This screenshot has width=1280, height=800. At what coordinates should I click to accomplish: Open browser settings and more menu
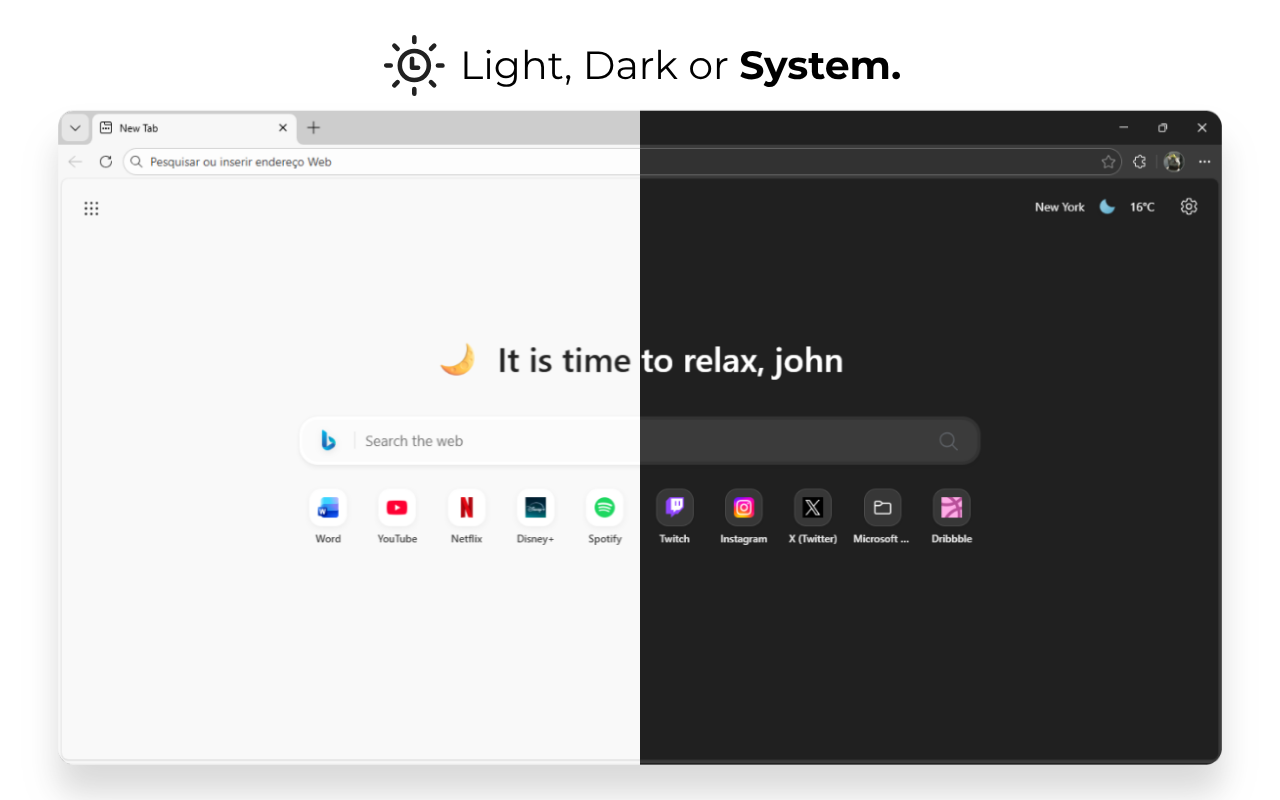(1204, 162)
